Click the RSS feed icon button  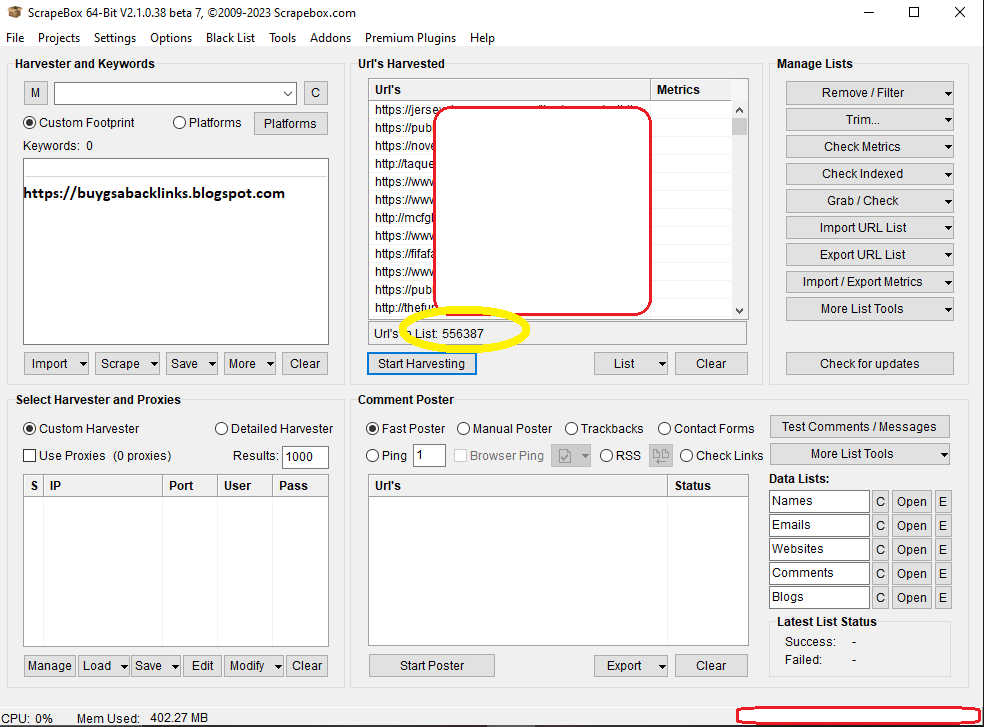[x=660, y=456]
